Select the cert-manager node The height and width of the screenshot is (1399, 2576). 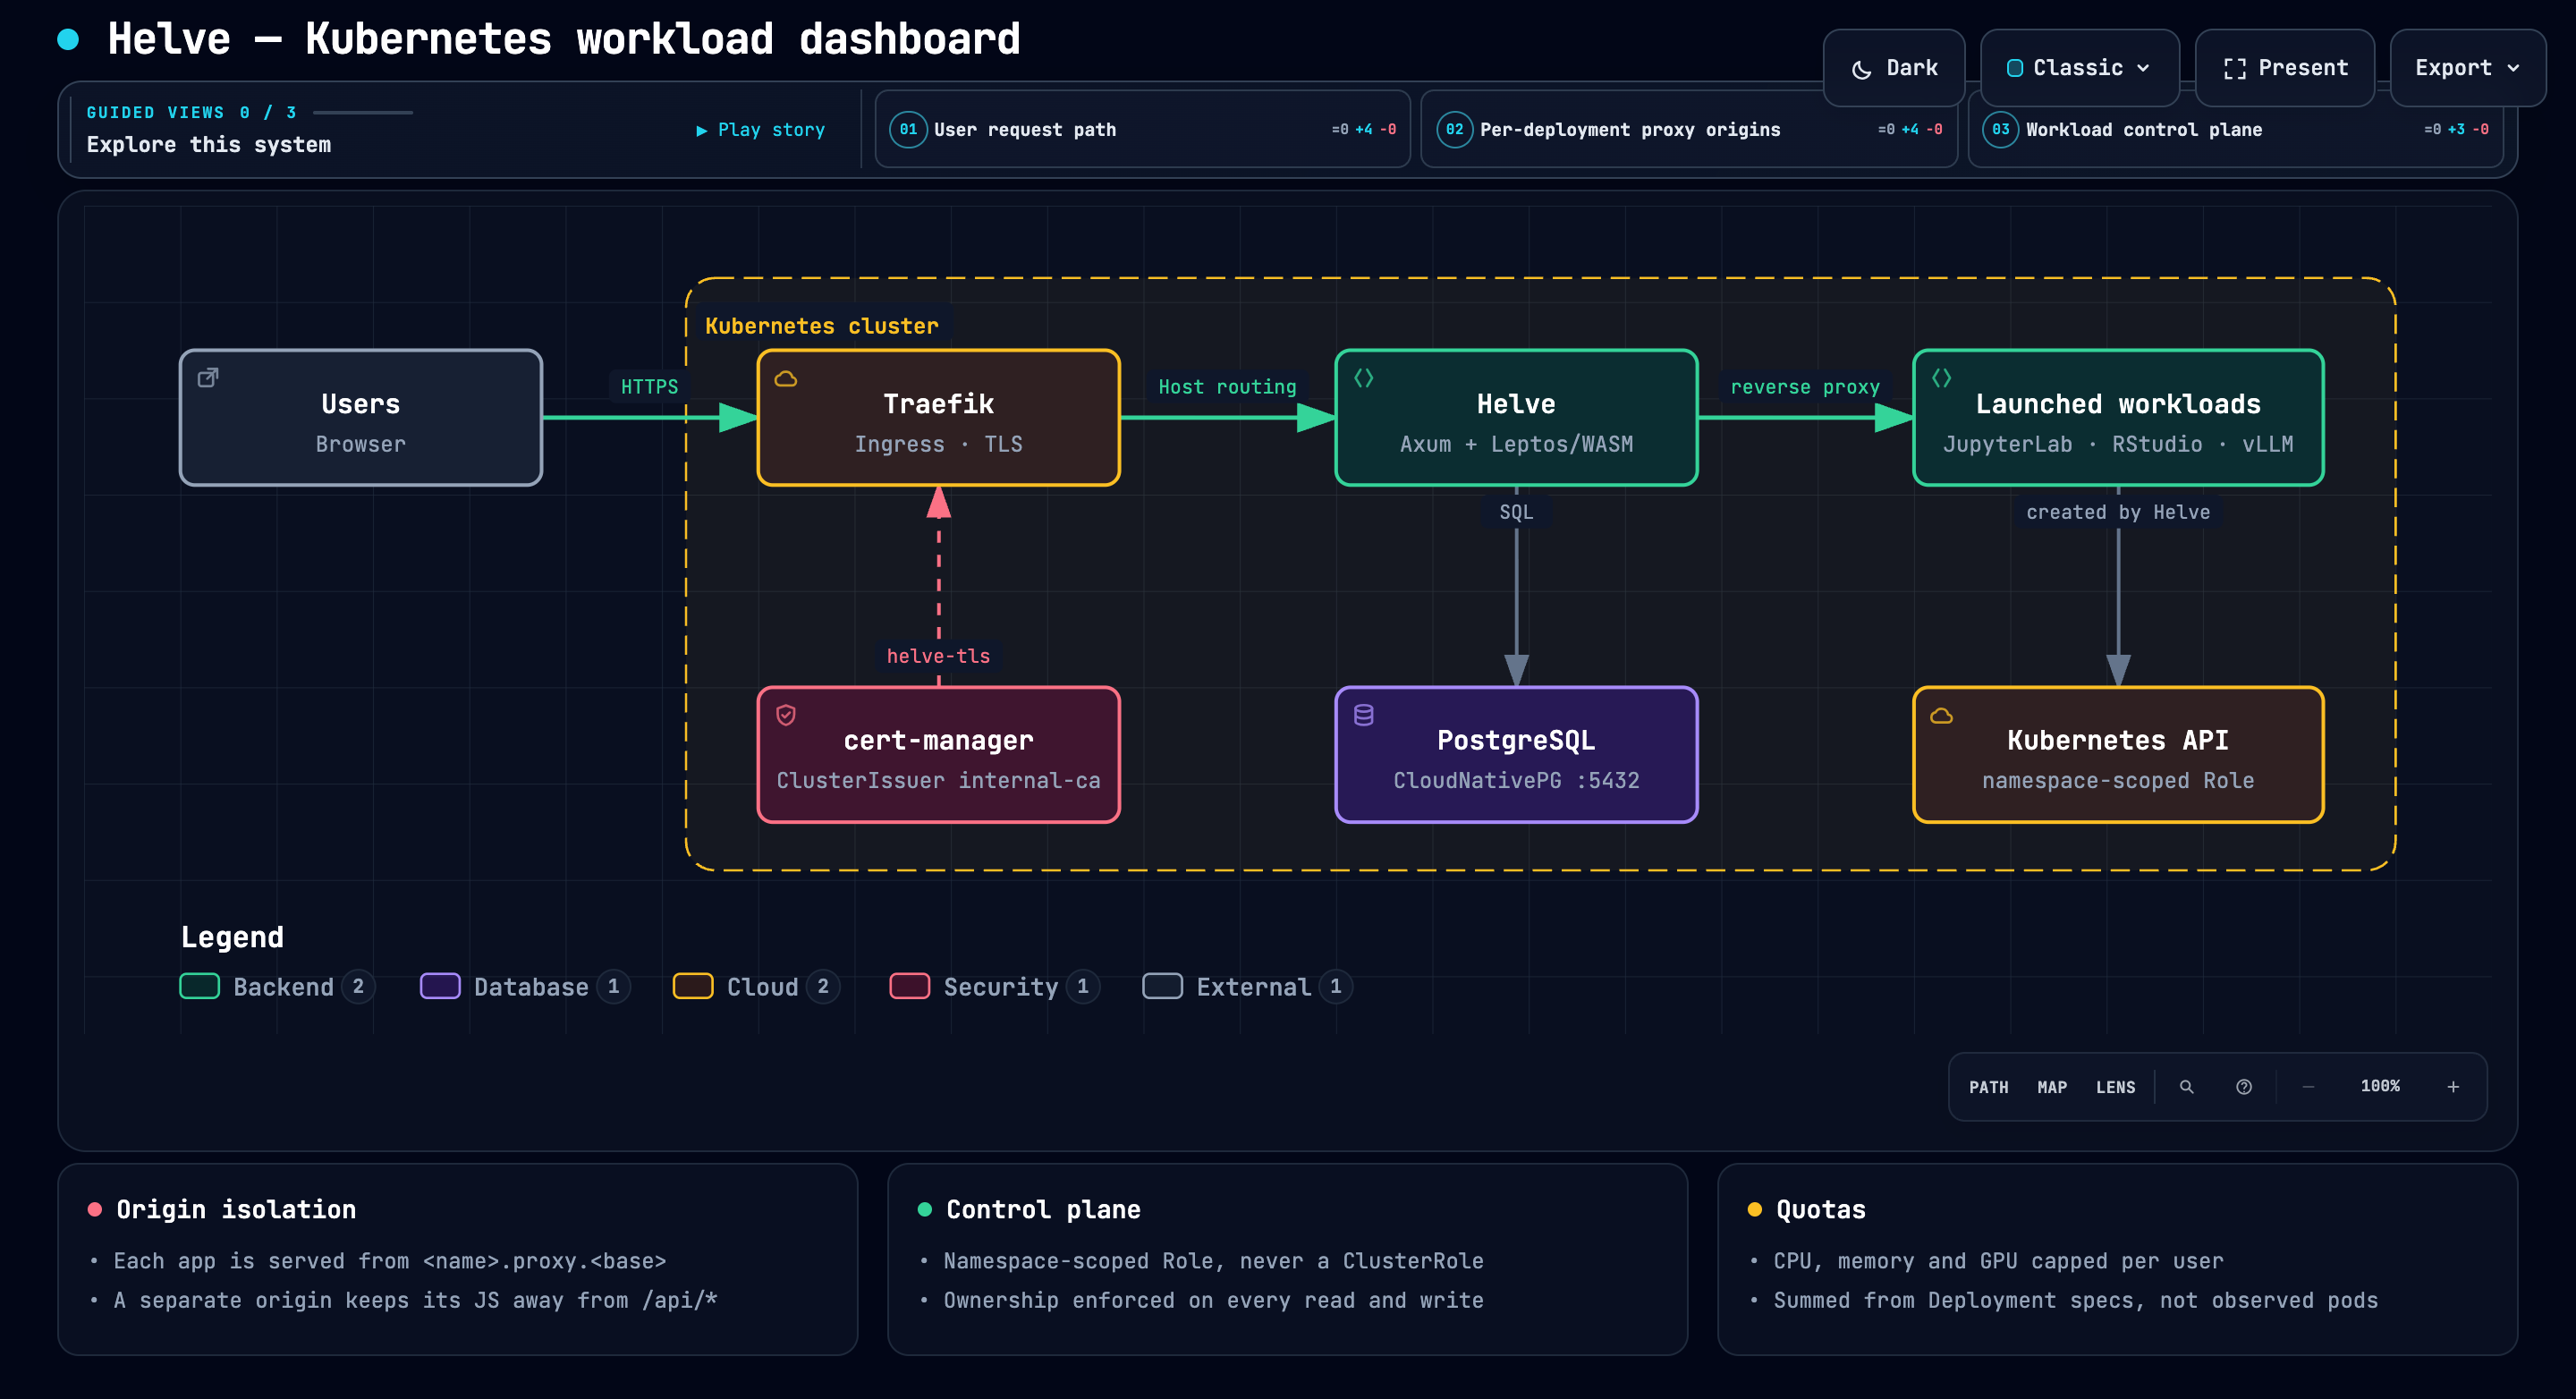[938, 755]
